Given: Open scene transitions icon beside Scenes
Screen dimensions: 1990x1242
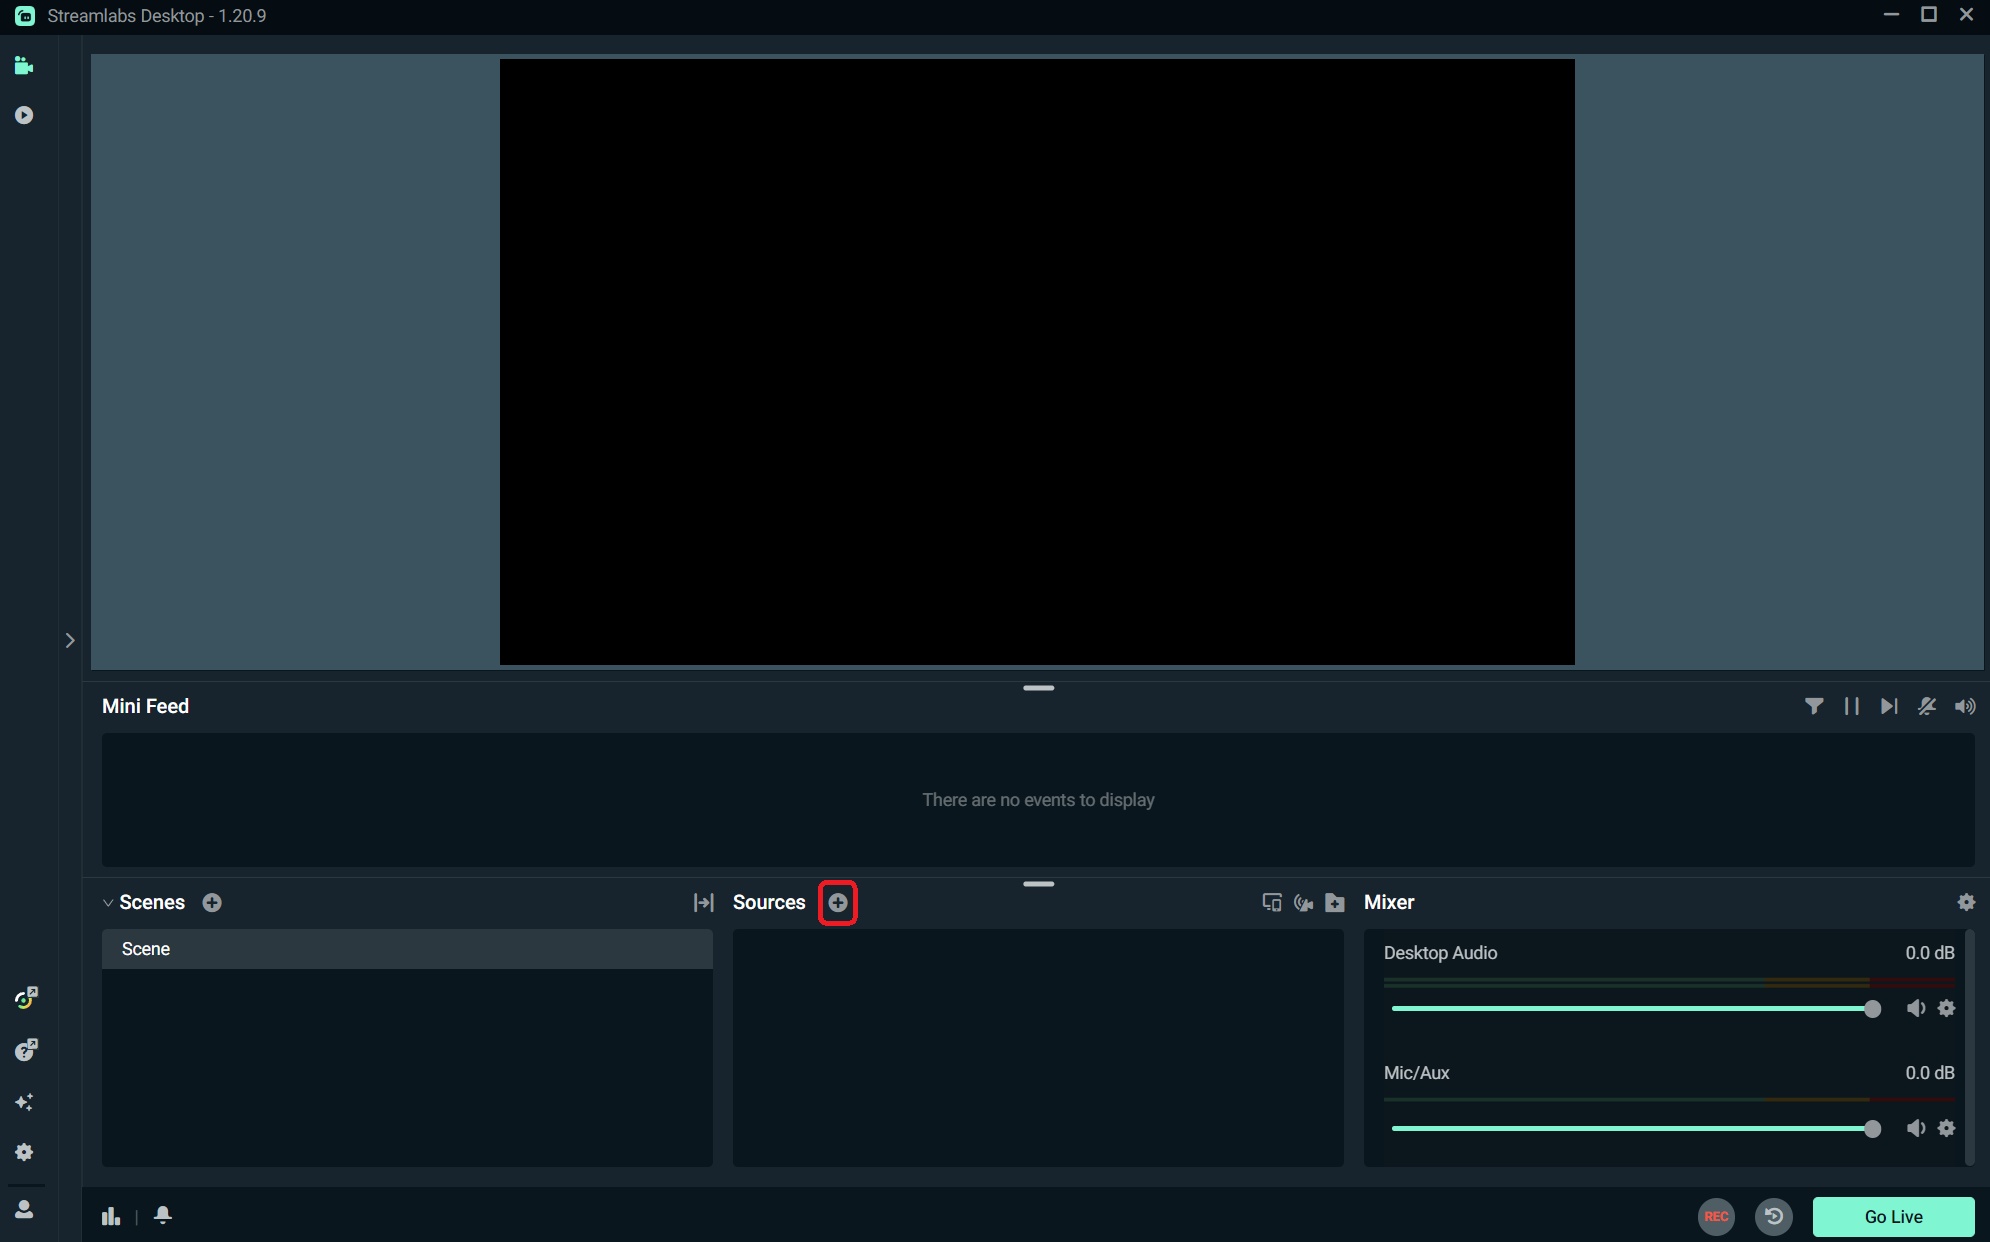Looking at the screenshot, I should coord(703,903).
